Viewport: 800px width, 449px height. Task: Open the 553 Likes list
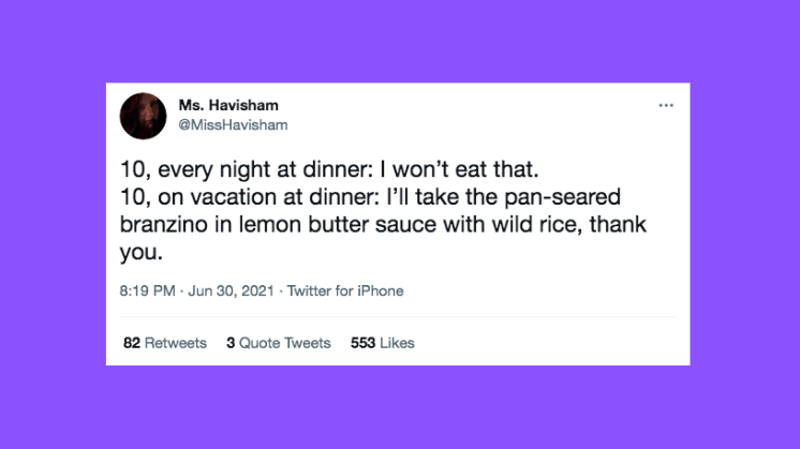point(383,343)
